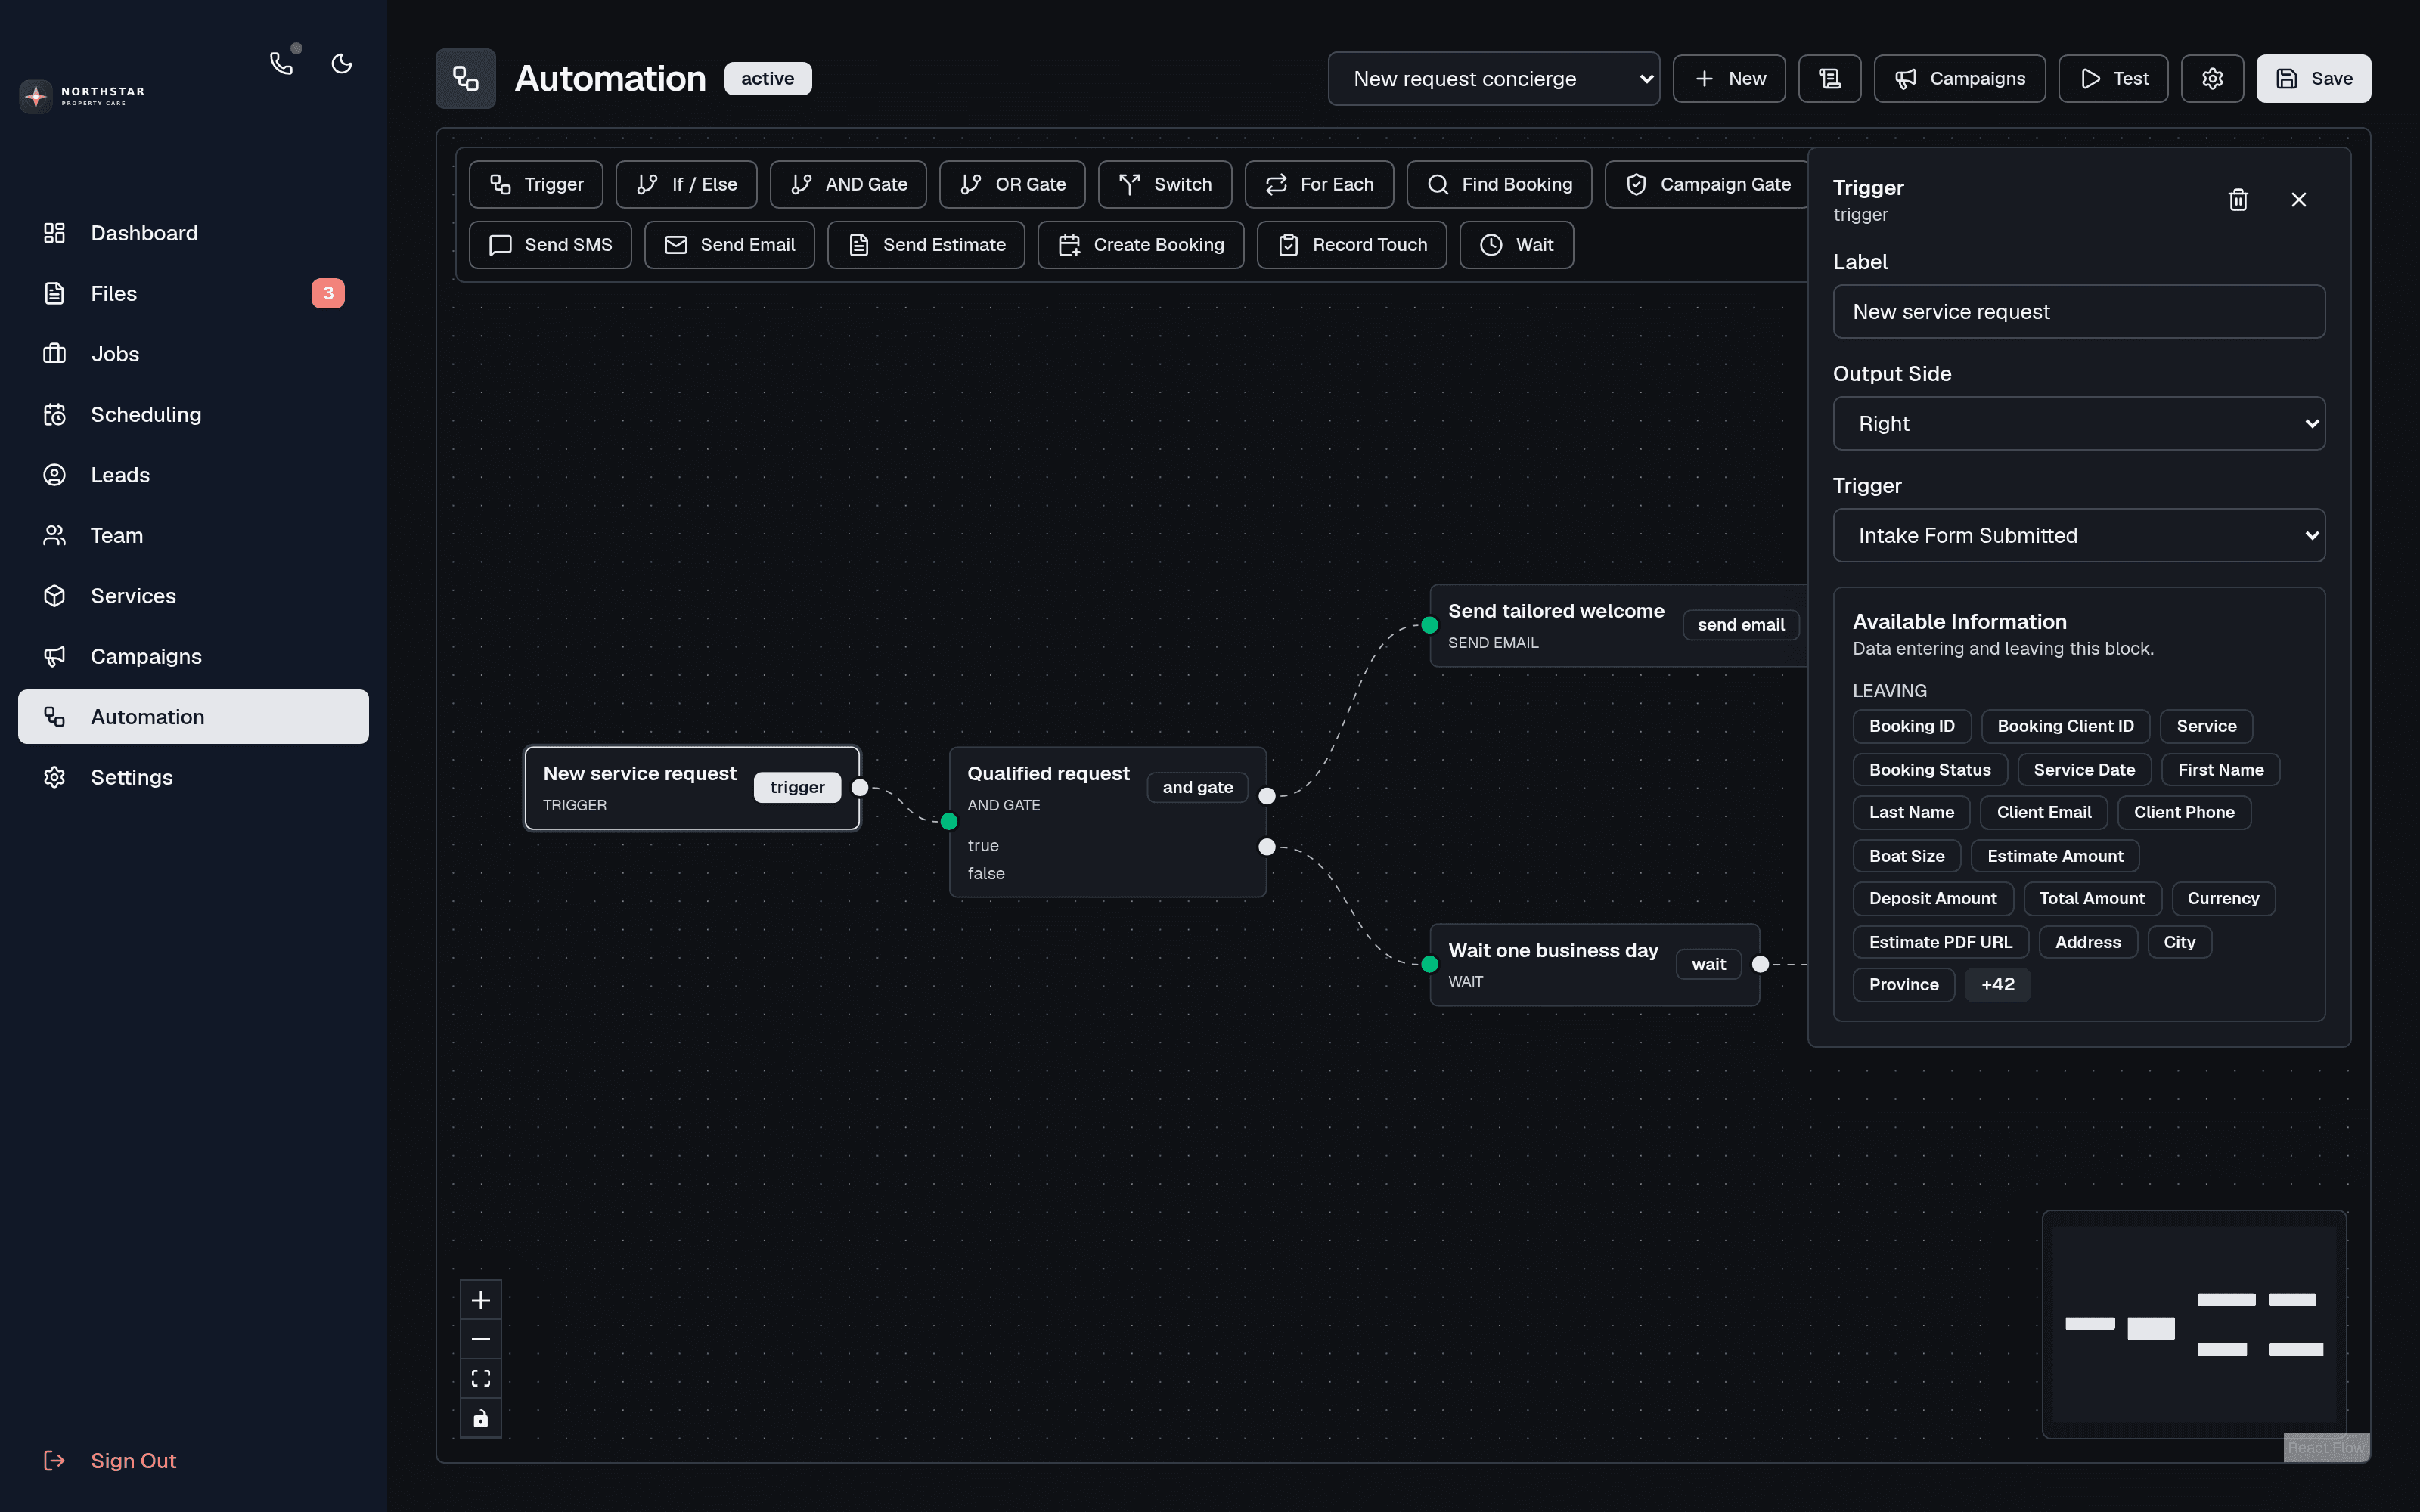This screenshot has width=2420, height=1512.
Task: Click the Northstar Property Care logo
Action: click(x=83, y=96)
